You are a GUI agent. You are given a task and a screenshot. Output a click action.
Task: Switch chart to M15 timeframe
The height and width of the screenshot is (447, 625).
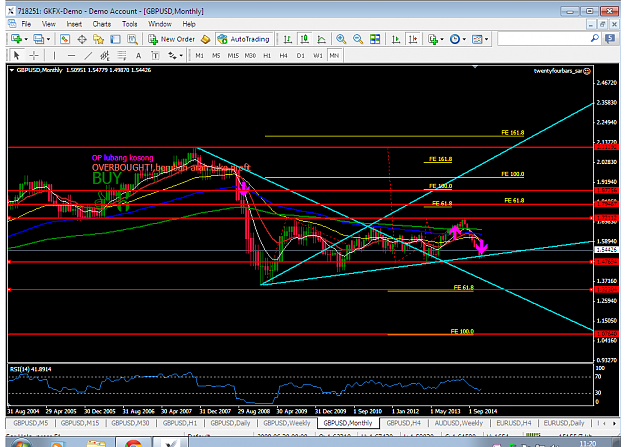click(233, 55)
